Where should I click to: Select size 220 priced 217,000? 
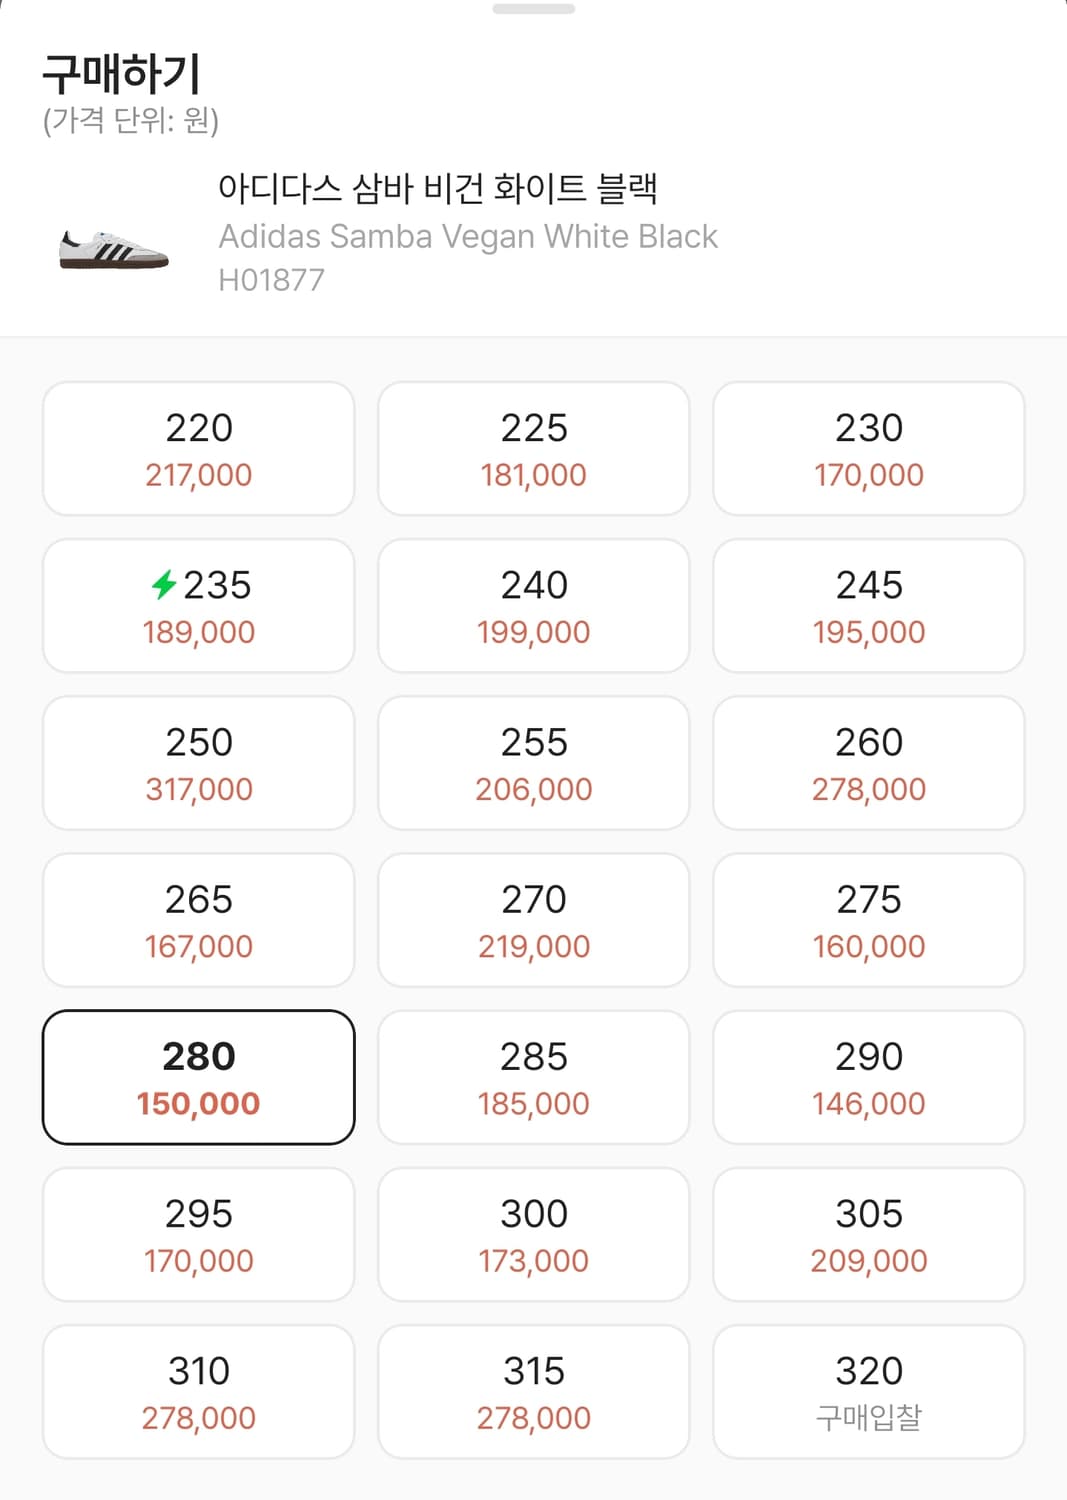(198, 449)
